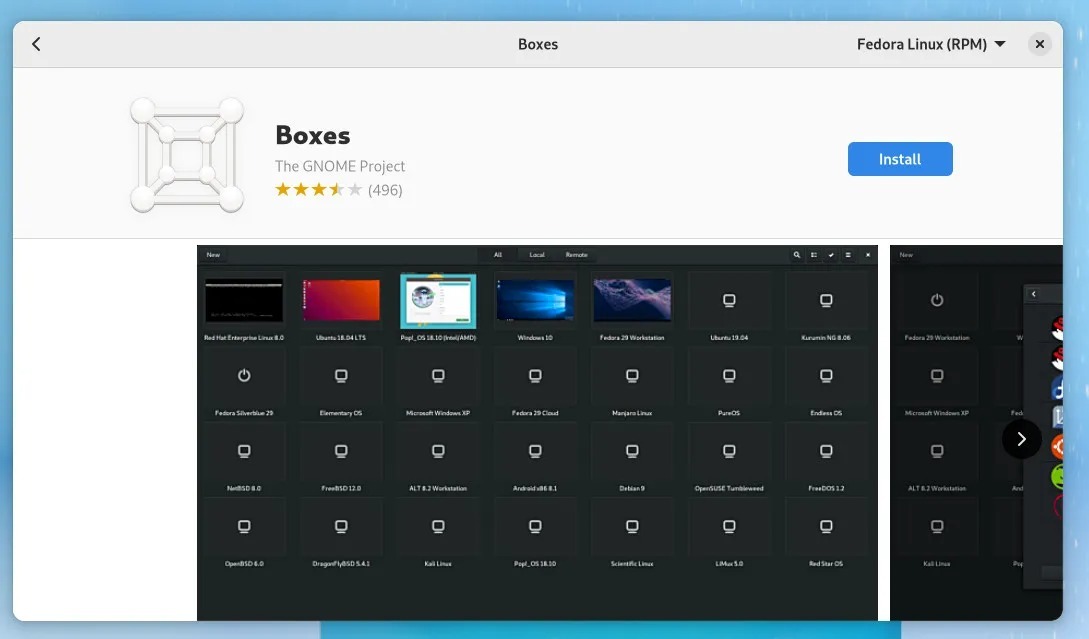Go back using the header arrow

36,44
